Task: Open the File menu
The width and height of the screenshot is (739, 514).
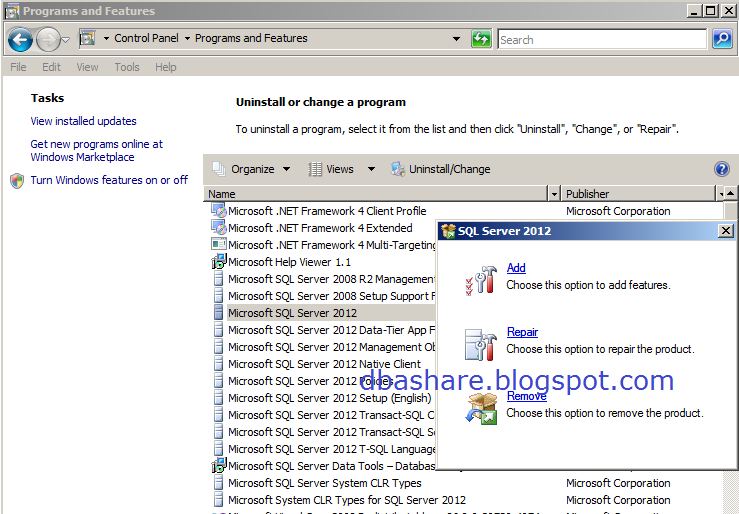Action: [18, 67]
